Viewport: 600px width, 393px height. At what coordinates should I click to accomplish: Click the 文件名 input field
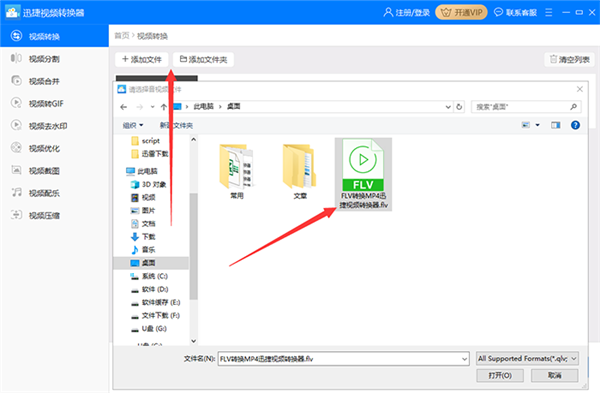click(343, 359)
